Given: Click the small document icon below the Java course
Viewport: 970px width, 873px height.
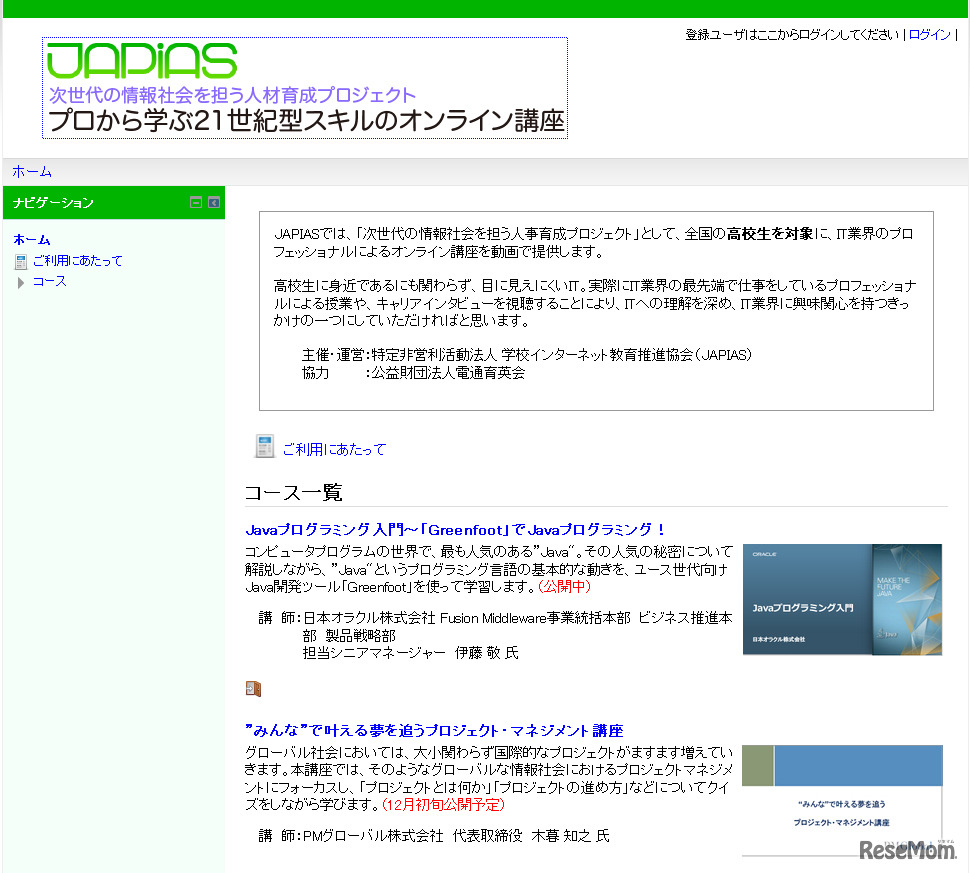Looking at the screenshot, I should coord(253,688).
